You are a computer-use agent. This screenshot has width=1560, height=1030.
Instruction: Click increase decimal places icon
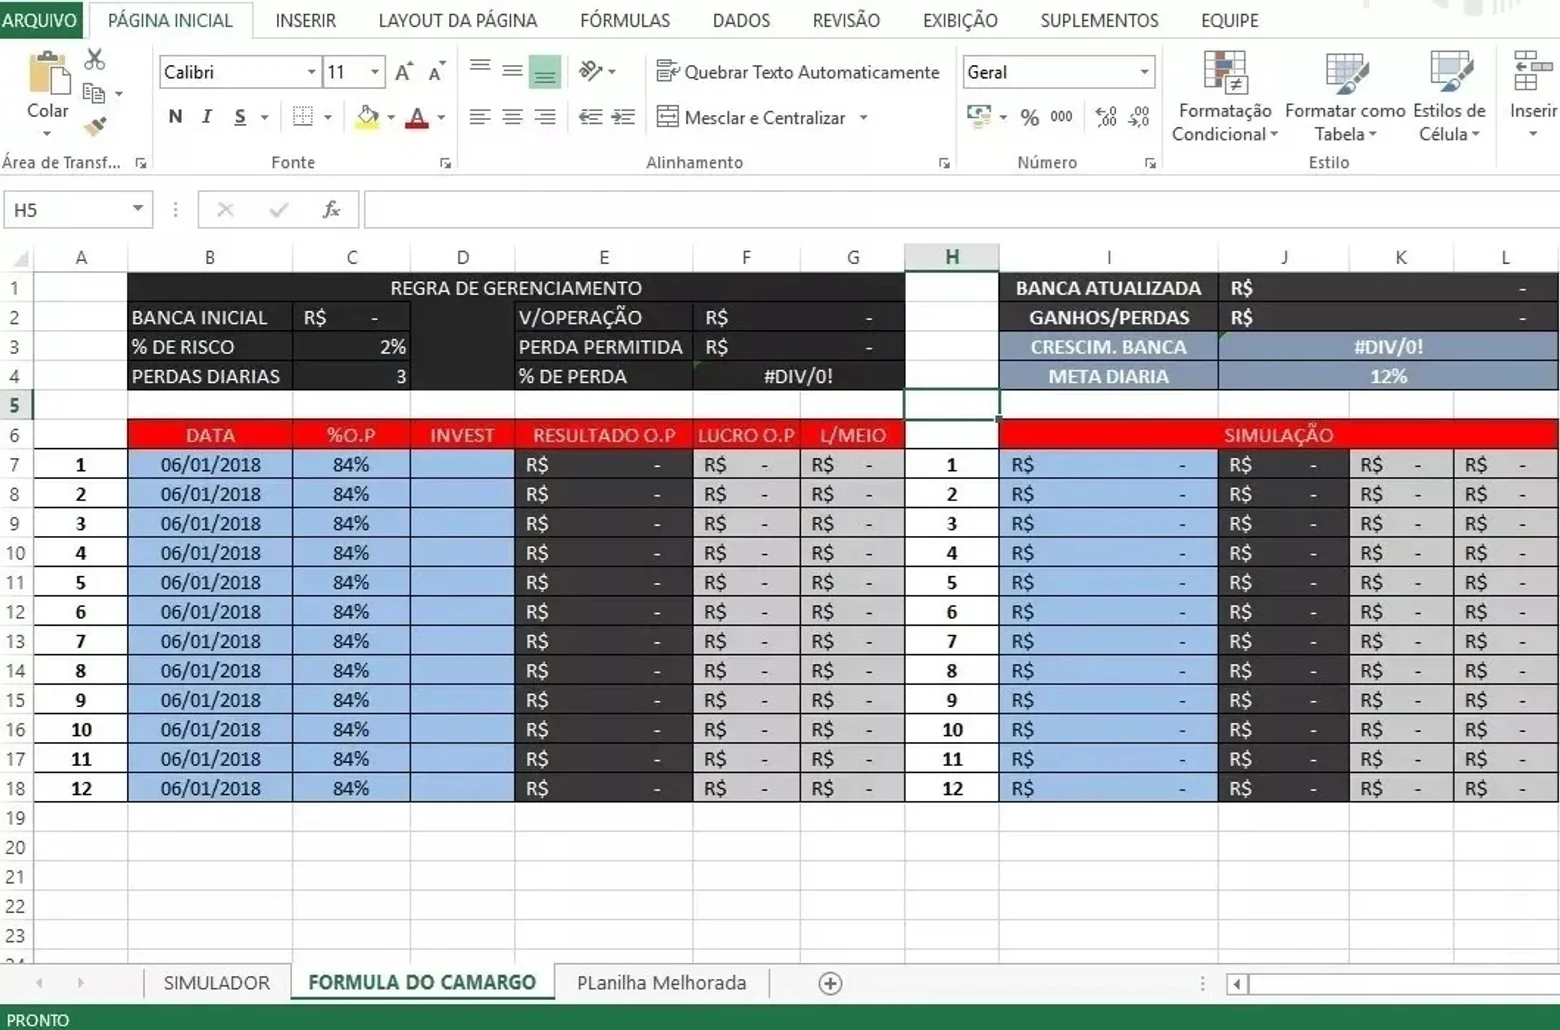pyautogui.click(x=1106, y=117)
